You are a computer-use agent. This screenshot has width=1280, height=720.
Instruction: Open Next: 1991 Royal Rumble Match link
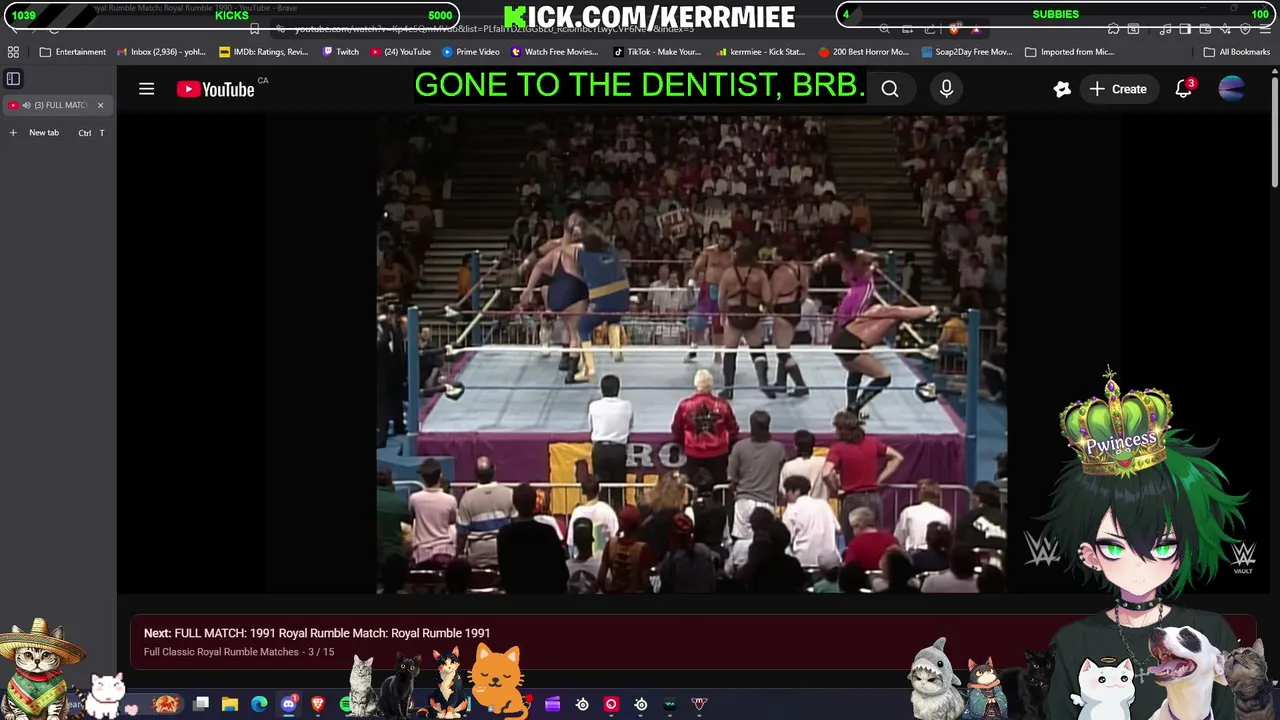pyautogui.click(x=317, y=633)
